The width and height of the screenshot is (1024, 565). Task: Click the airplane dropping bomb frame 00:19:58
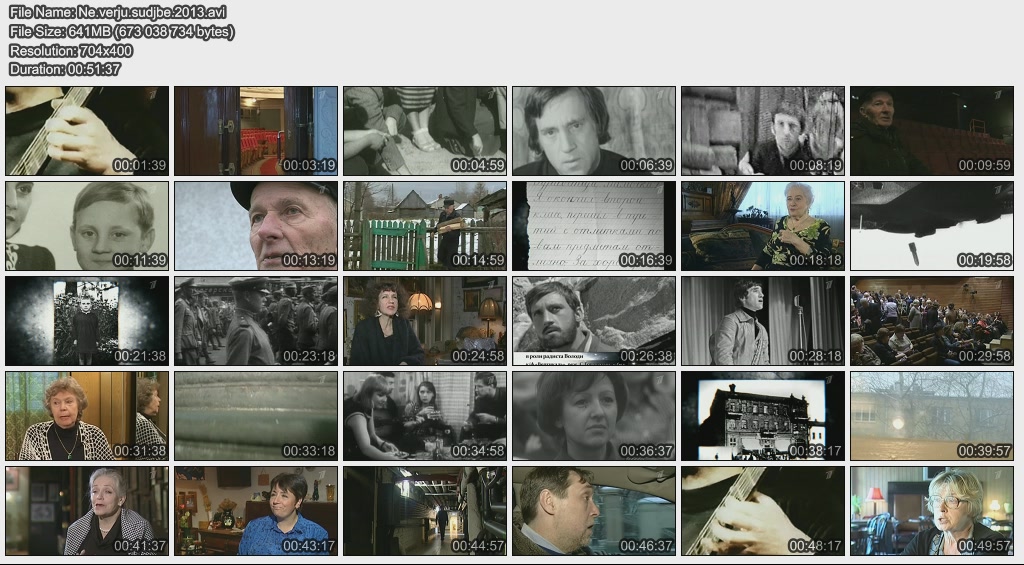(932, 226)
